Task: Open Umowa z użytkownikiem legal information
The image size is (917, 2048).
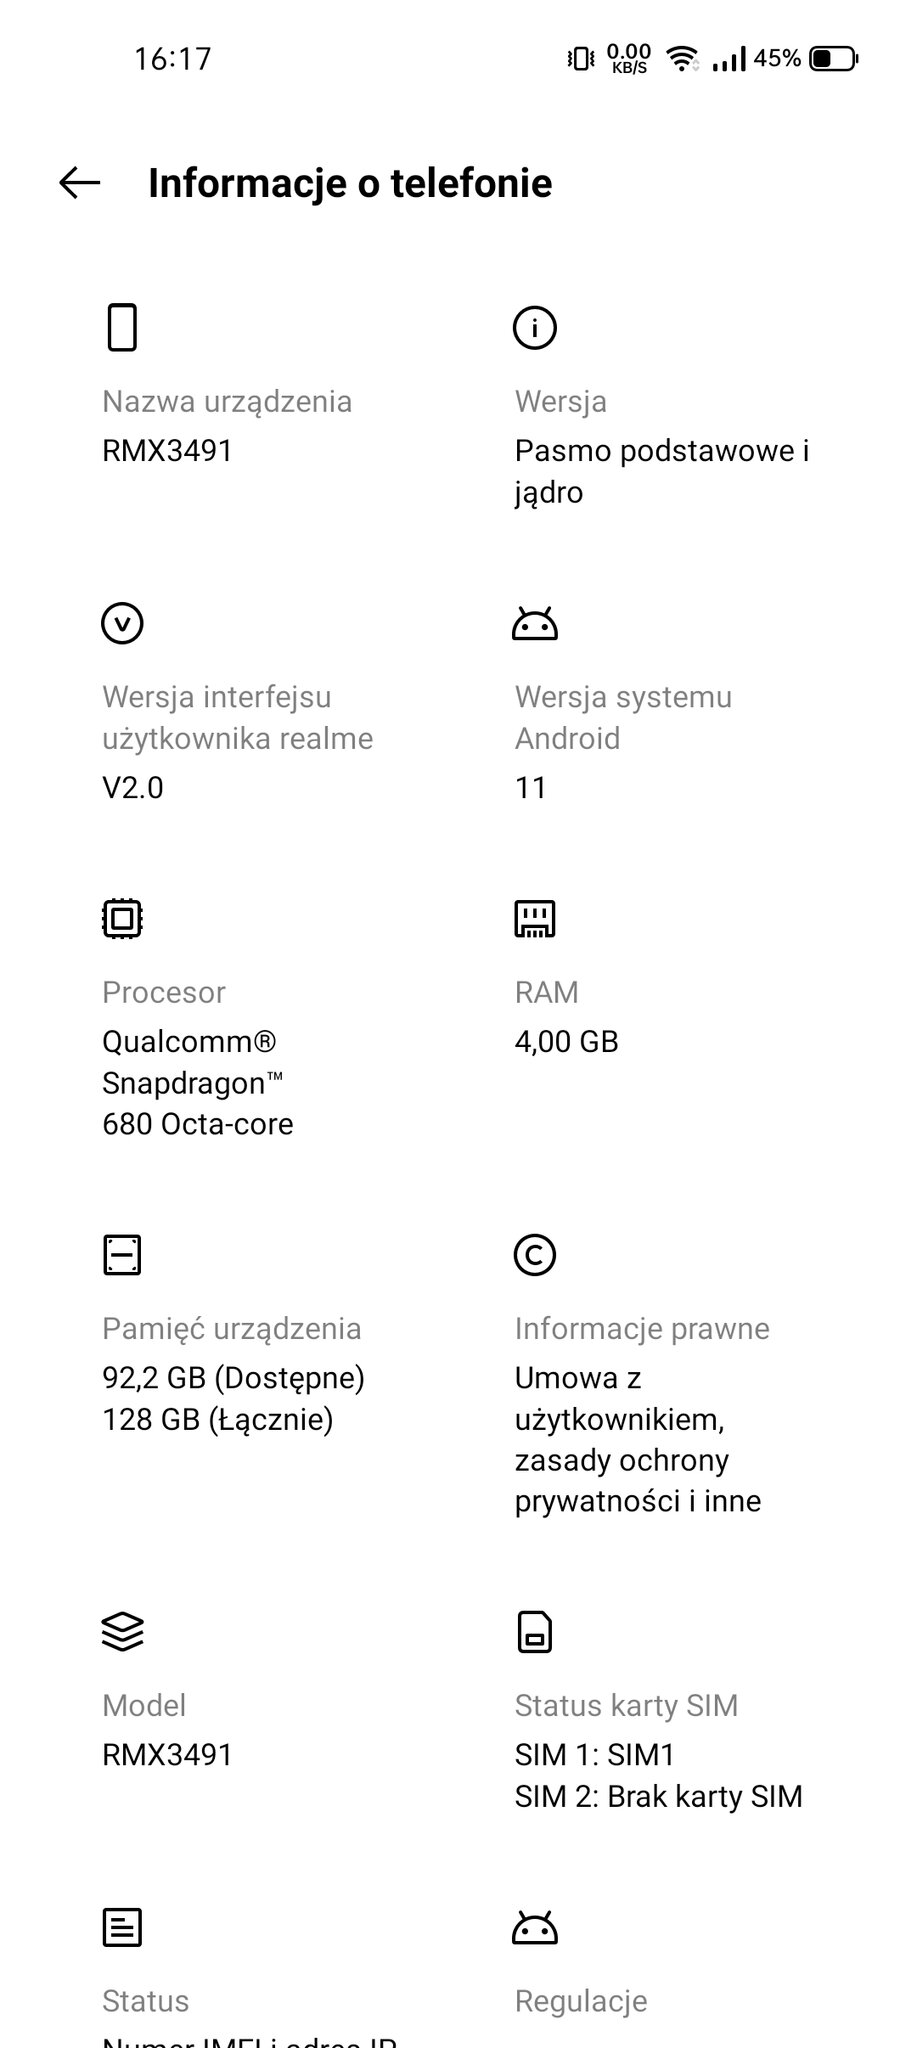Action: click(638, 1439)
